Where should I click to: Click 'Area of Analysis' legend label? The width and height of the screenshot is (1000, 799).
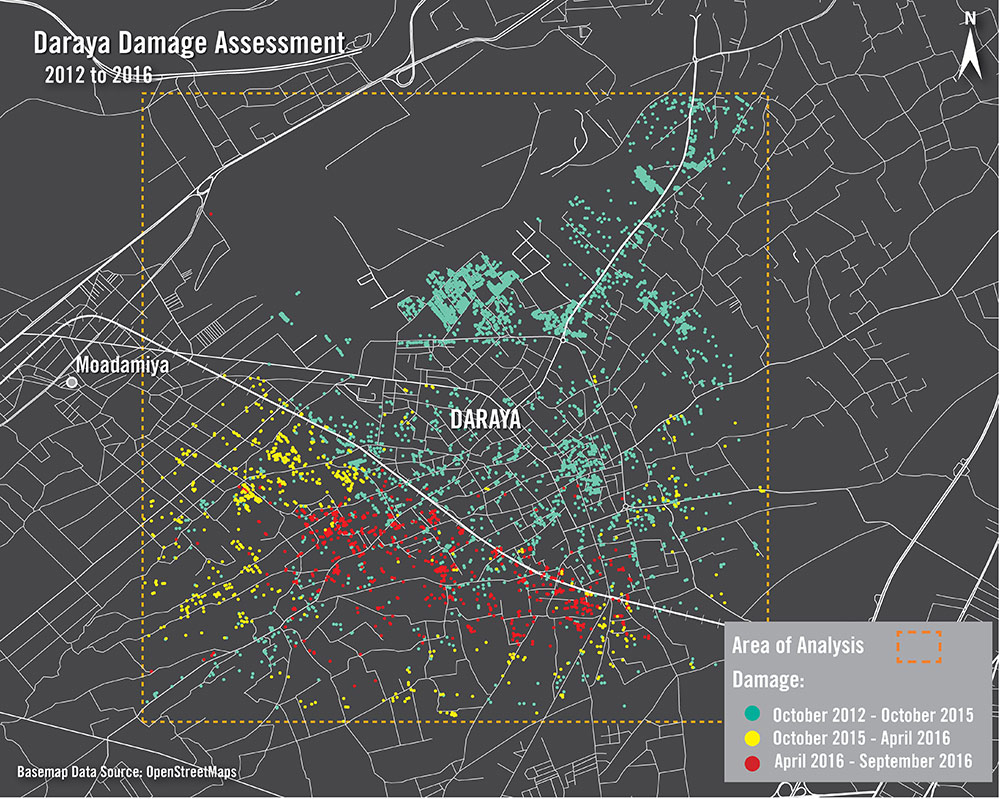tap(798, 645)
